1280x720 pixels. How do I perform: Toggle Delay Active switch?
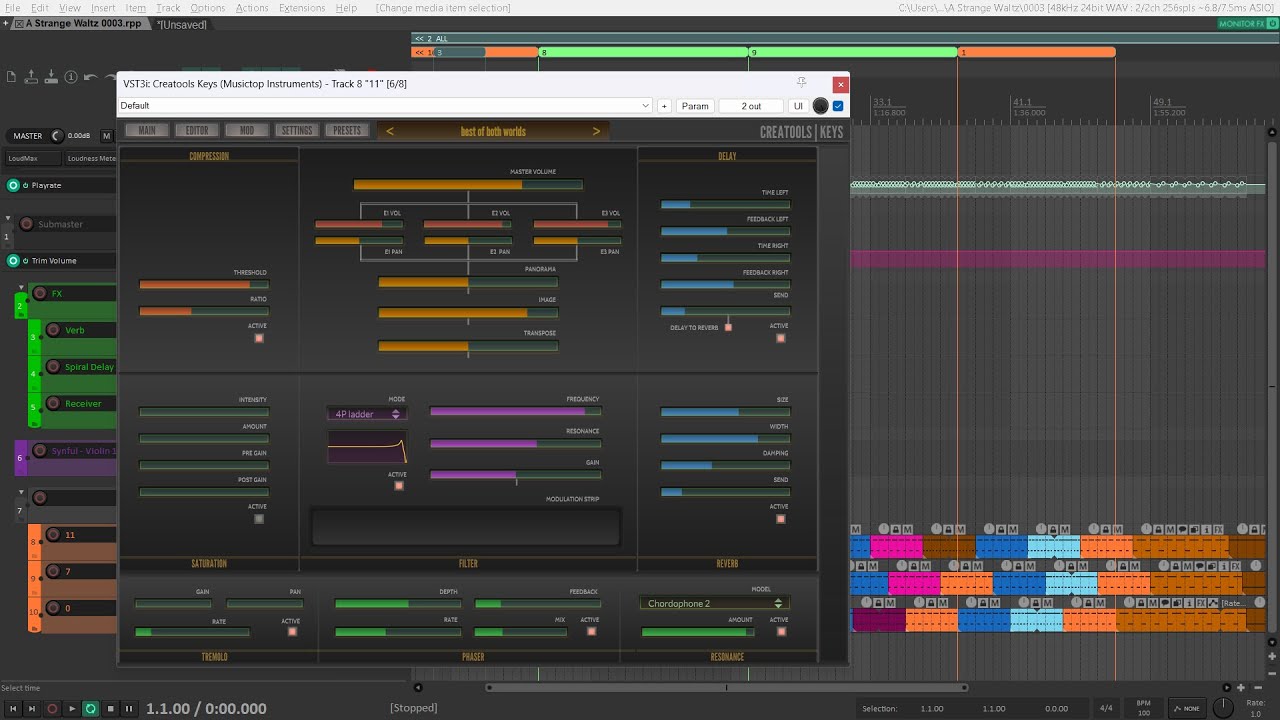[x=781, y=338]
